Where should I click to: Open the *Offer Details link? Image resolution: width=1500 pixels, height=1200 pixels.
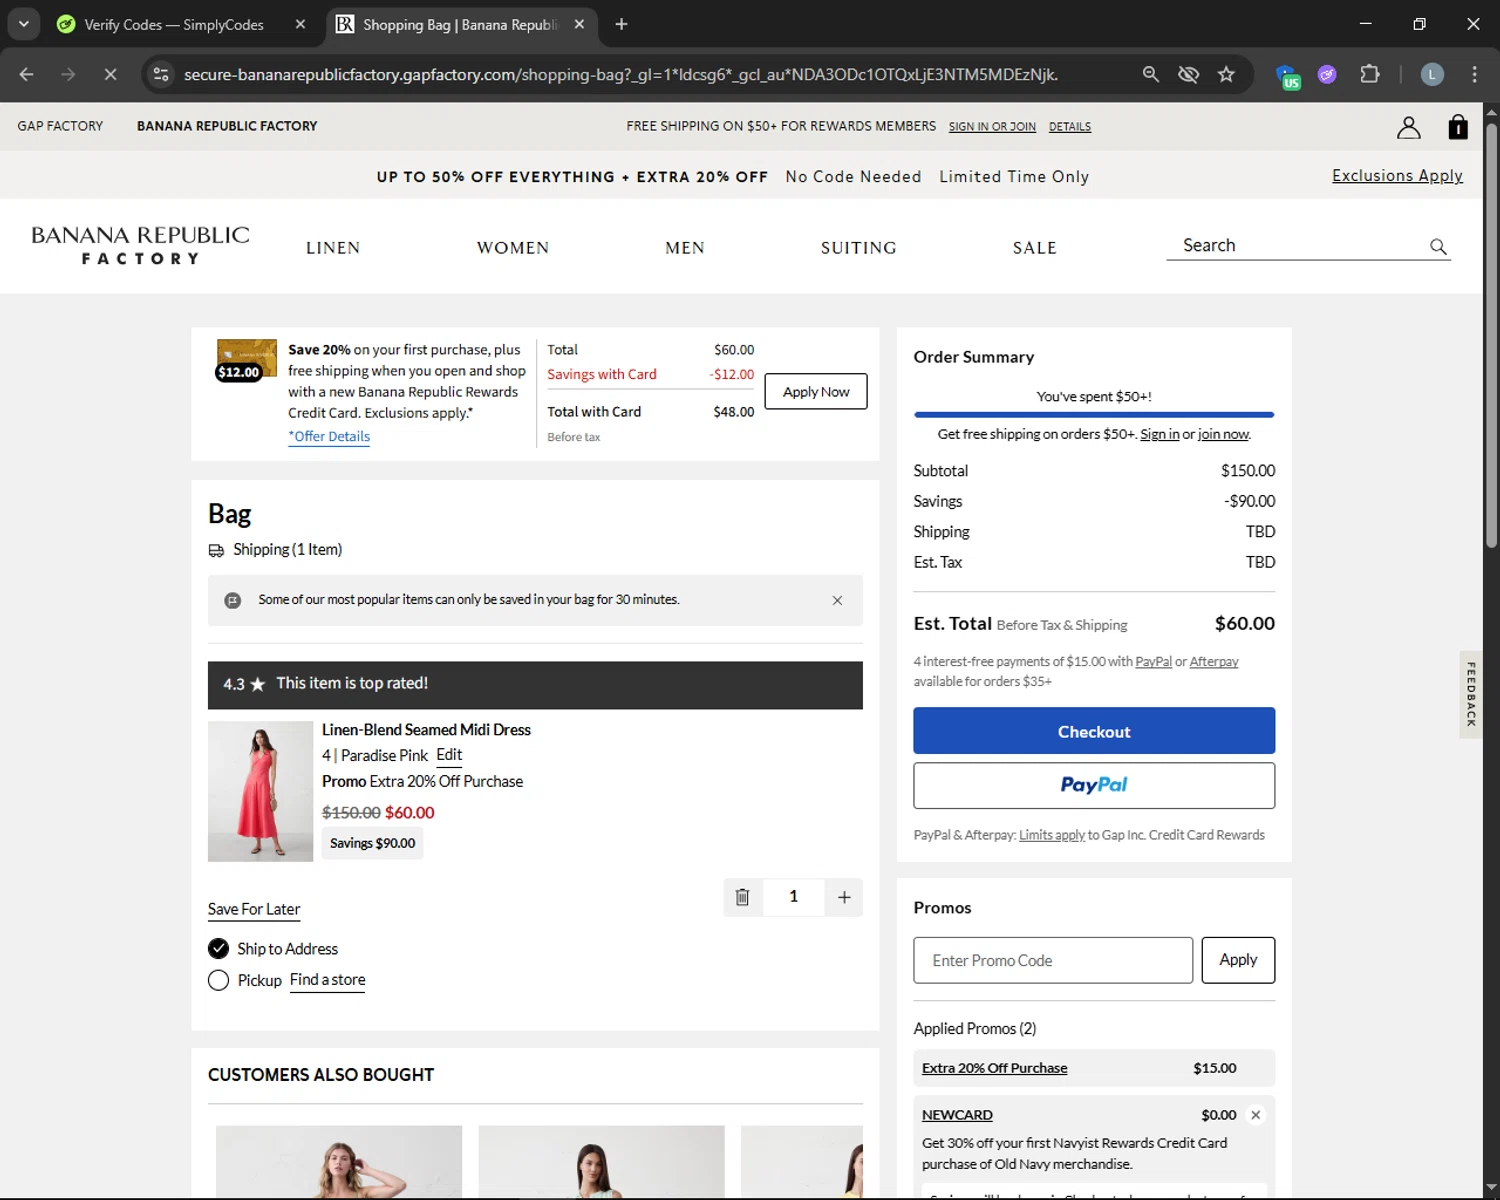pyautogui.click(x=329, y=437)
